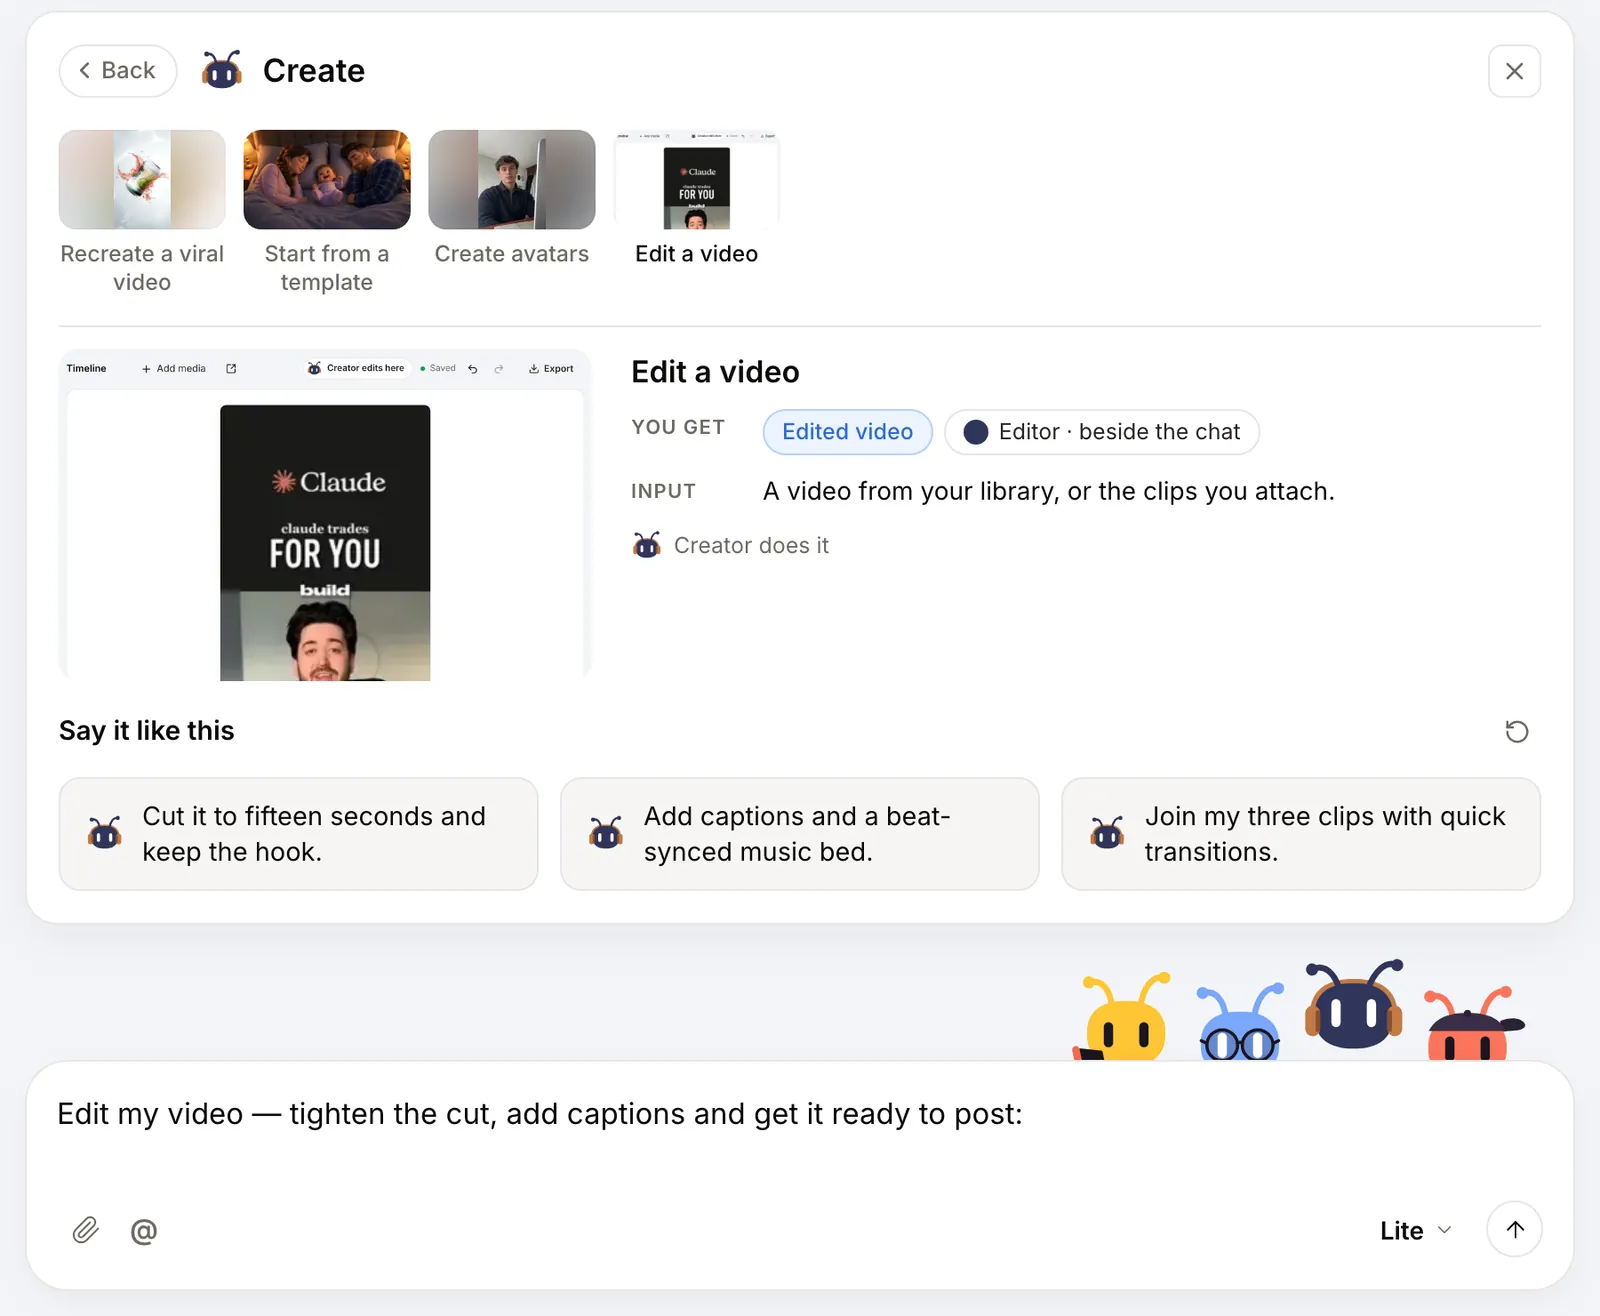Open the Lite model dropdown

point(1415,1231)
